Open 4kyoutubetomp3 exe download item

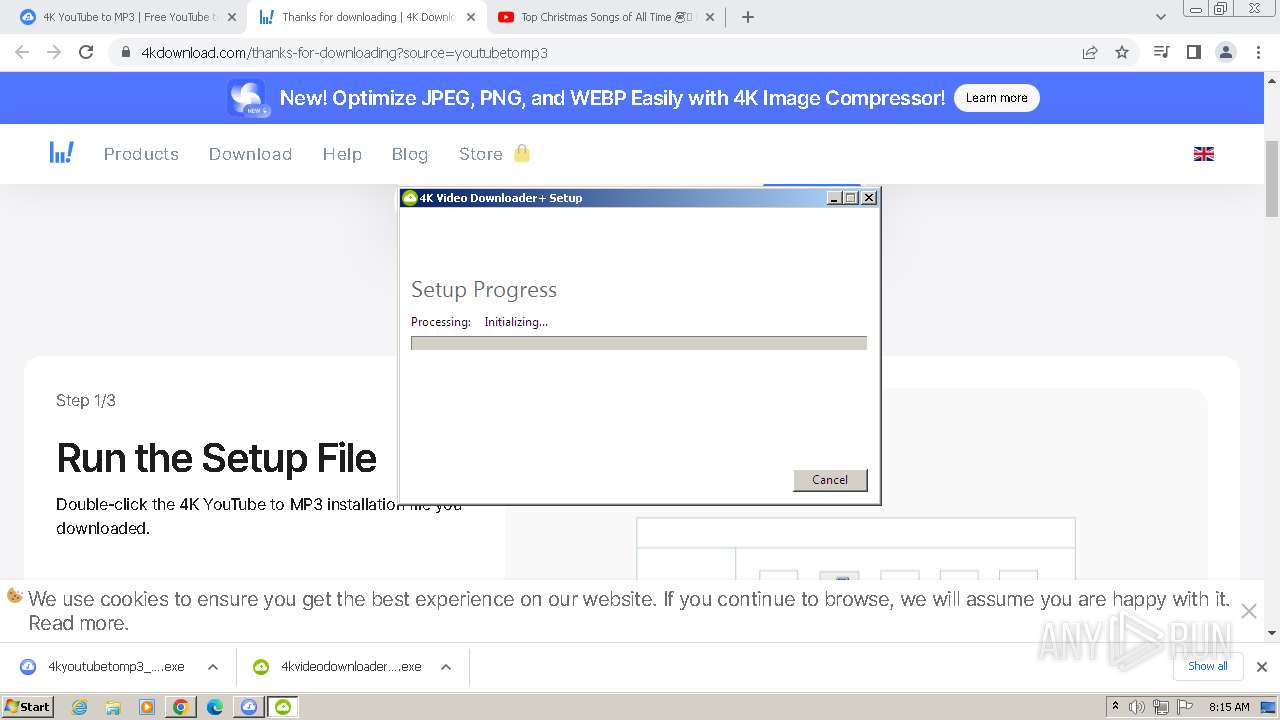(x=103, y=667)
